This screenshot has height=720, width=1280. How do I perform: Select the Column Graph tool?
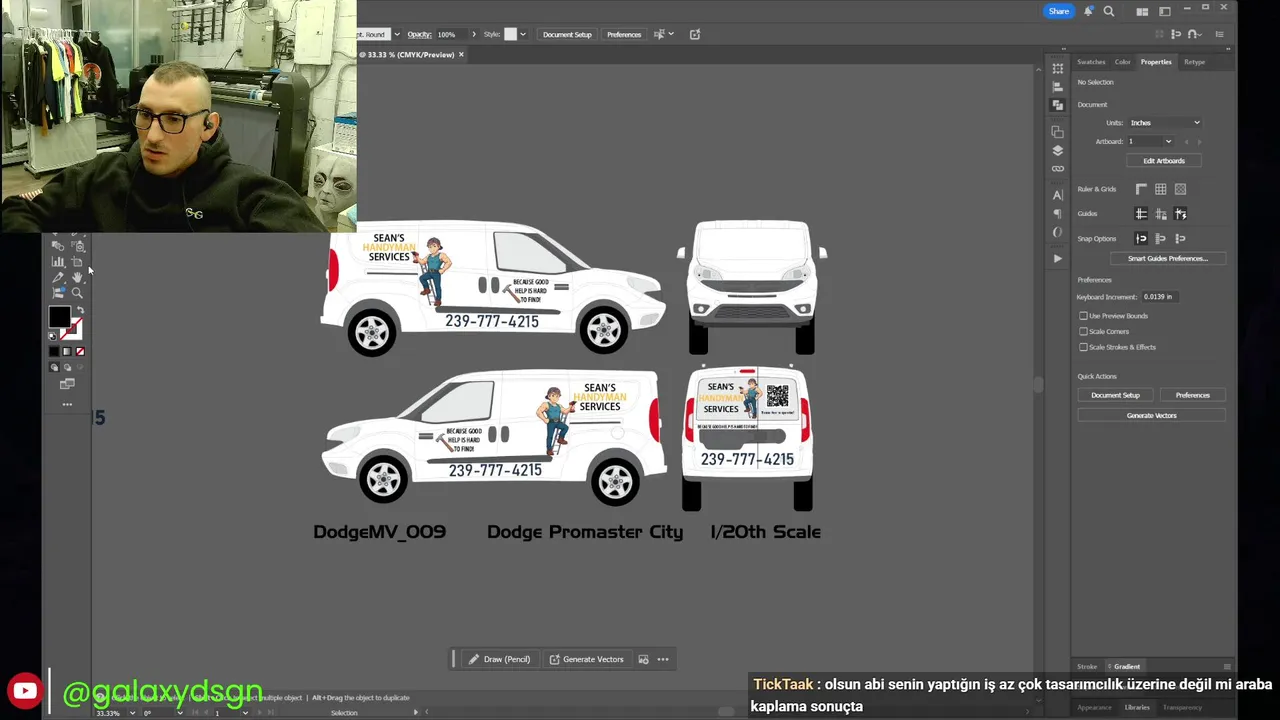click(x=58, y=262)
